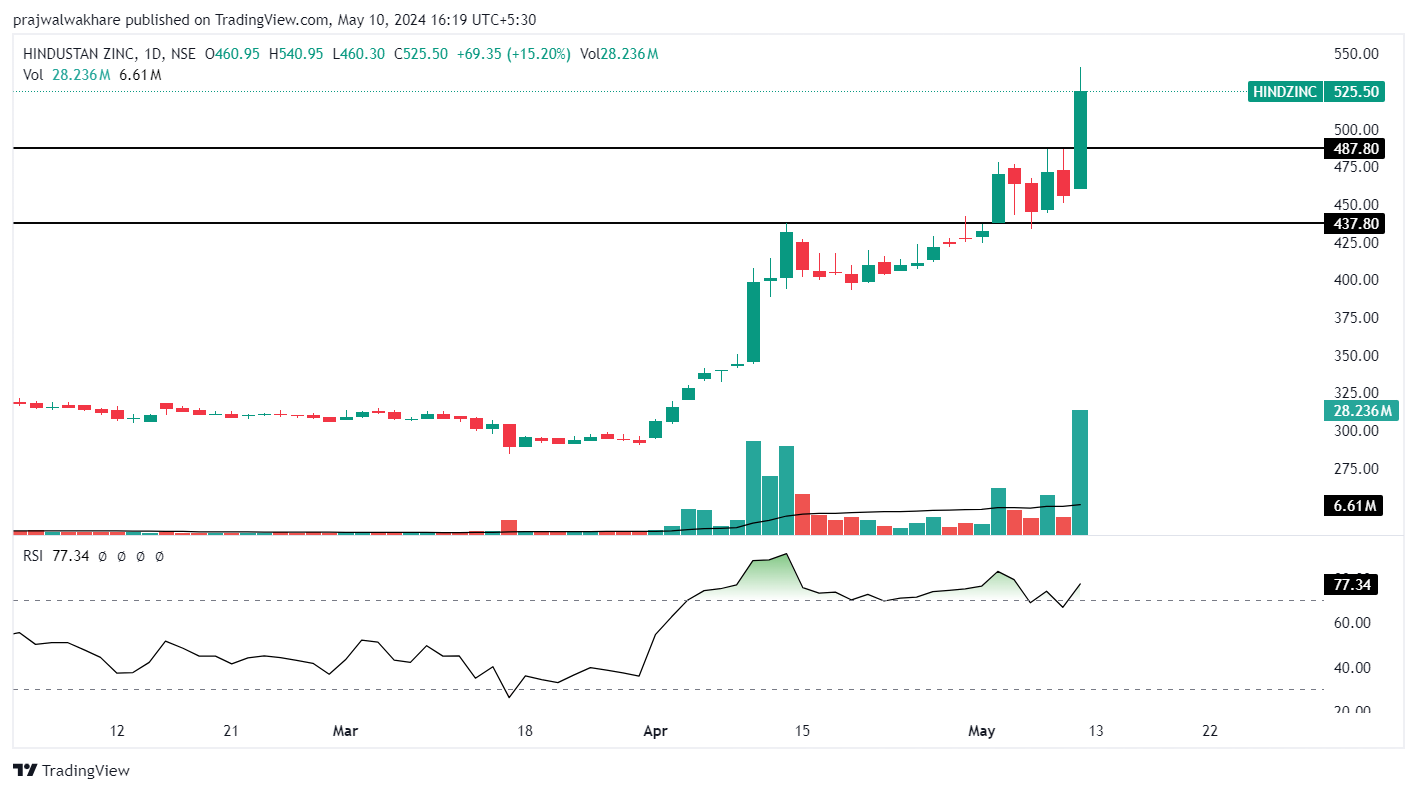Click the 13 date label on time axis
This screenshot has width=1417, height=792.
[1096, 731]
